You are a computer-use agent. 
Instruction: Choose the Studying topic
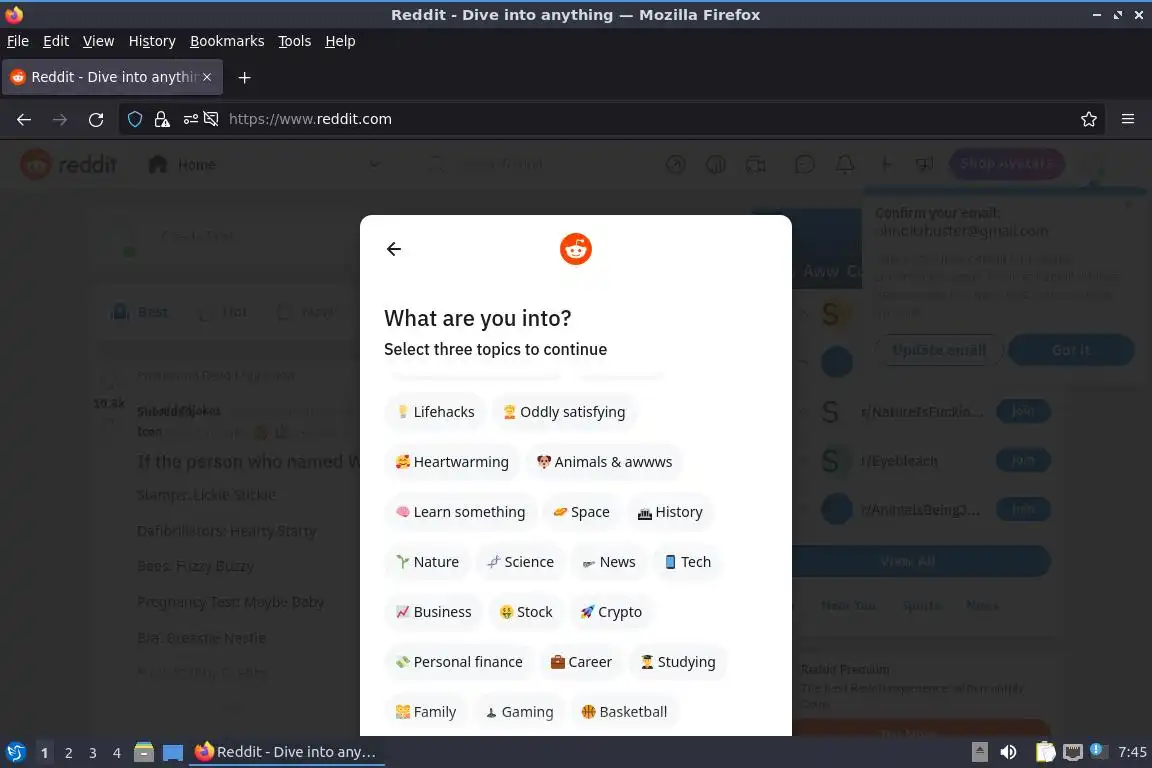tap(678, 662)
